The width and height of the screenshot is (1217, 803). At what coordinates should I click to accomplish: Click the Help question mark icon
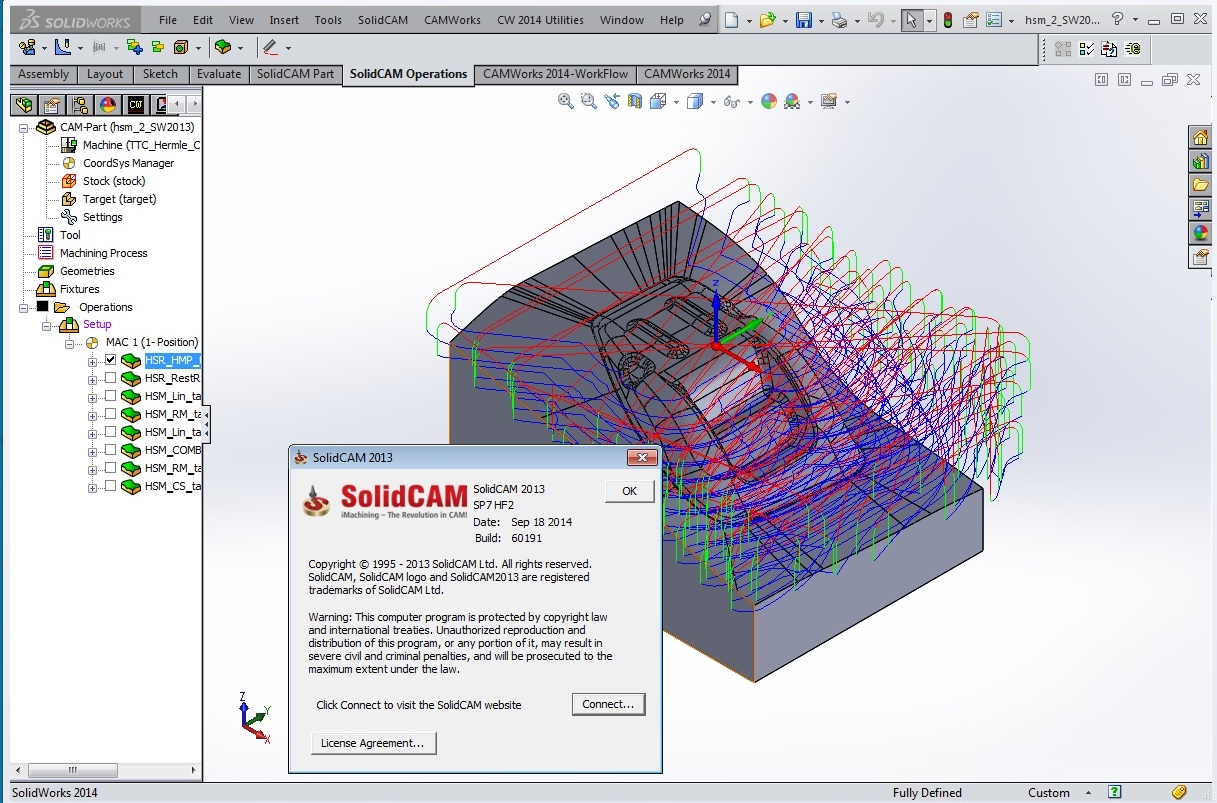pos(1117,19)
